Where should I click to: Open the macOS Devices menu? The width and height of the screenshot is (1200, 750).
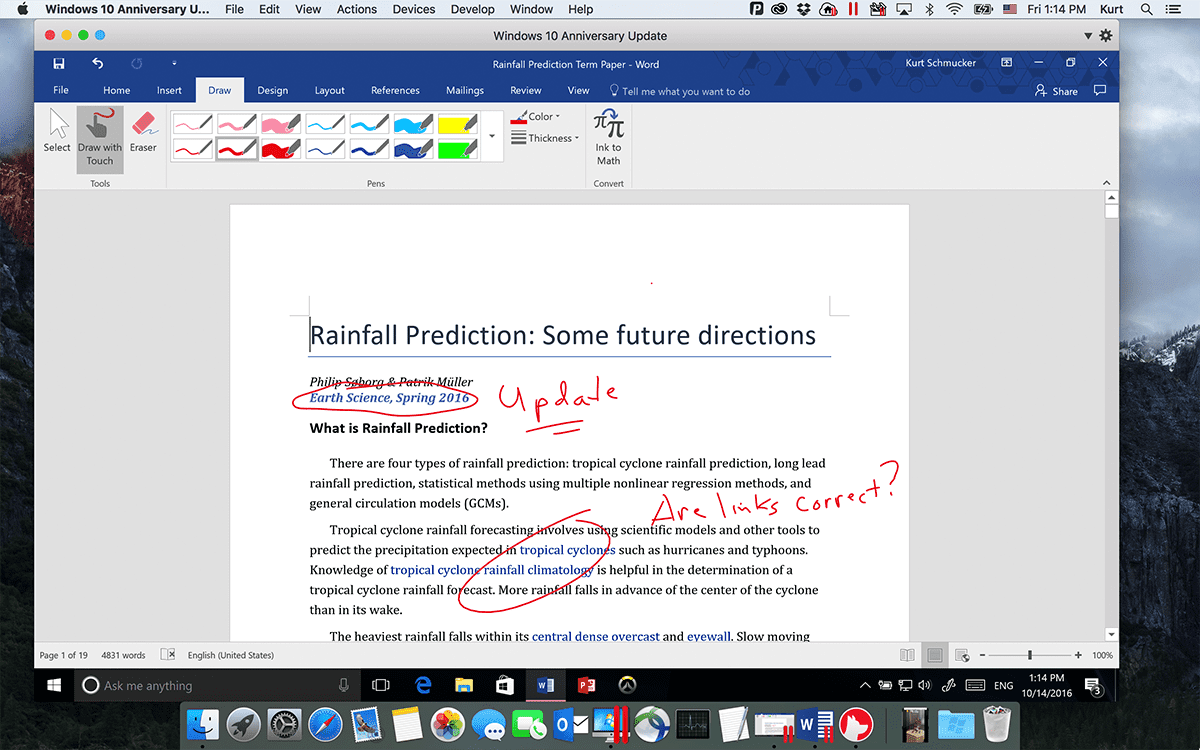(415, 9)
